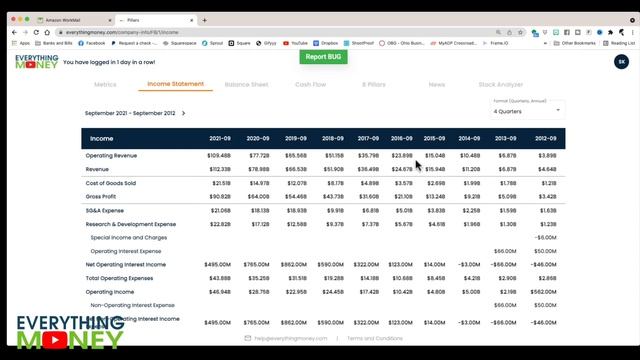
Task: Open the YouTube bookmark
Action: (x=296, y=43)
